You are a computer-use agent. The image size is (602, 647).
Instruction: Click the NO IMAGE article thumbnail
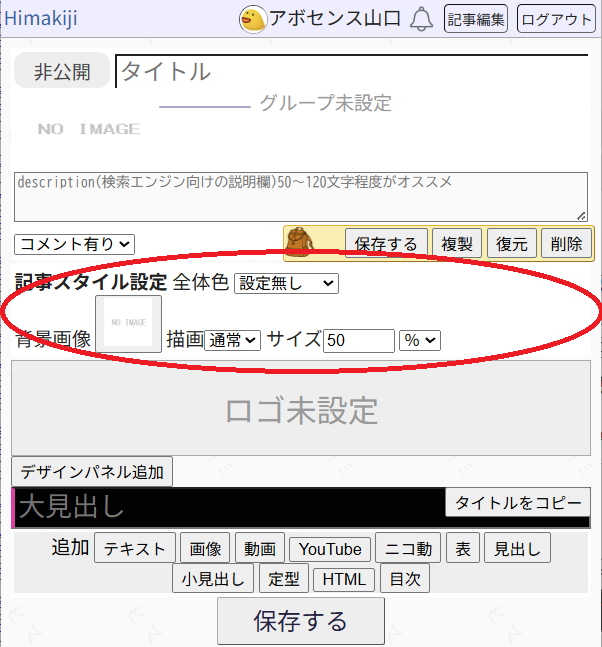click(89, 129)
